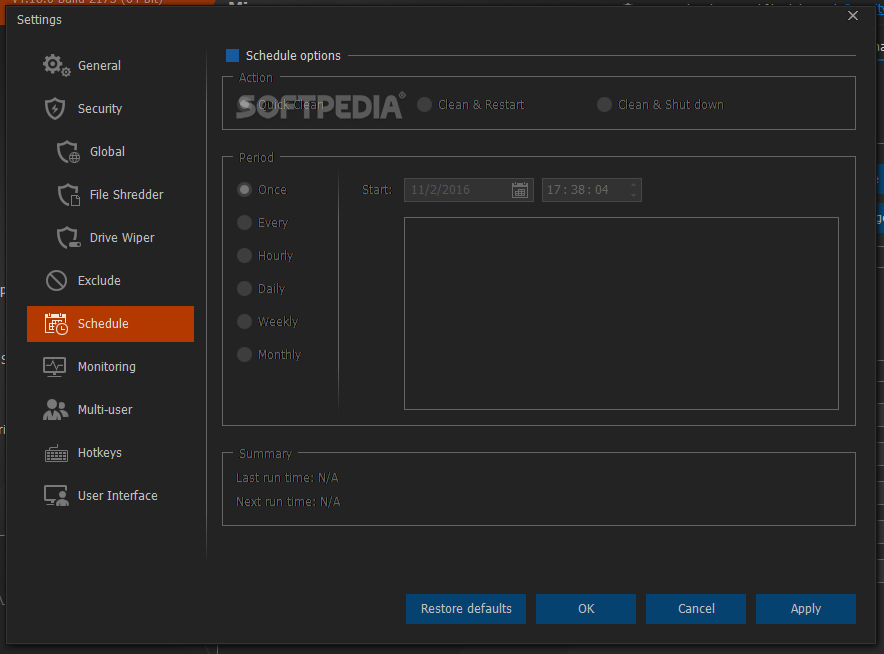Select the Quick Clean action
Viewport: 884px width, 654px height.
coord(244,104)
